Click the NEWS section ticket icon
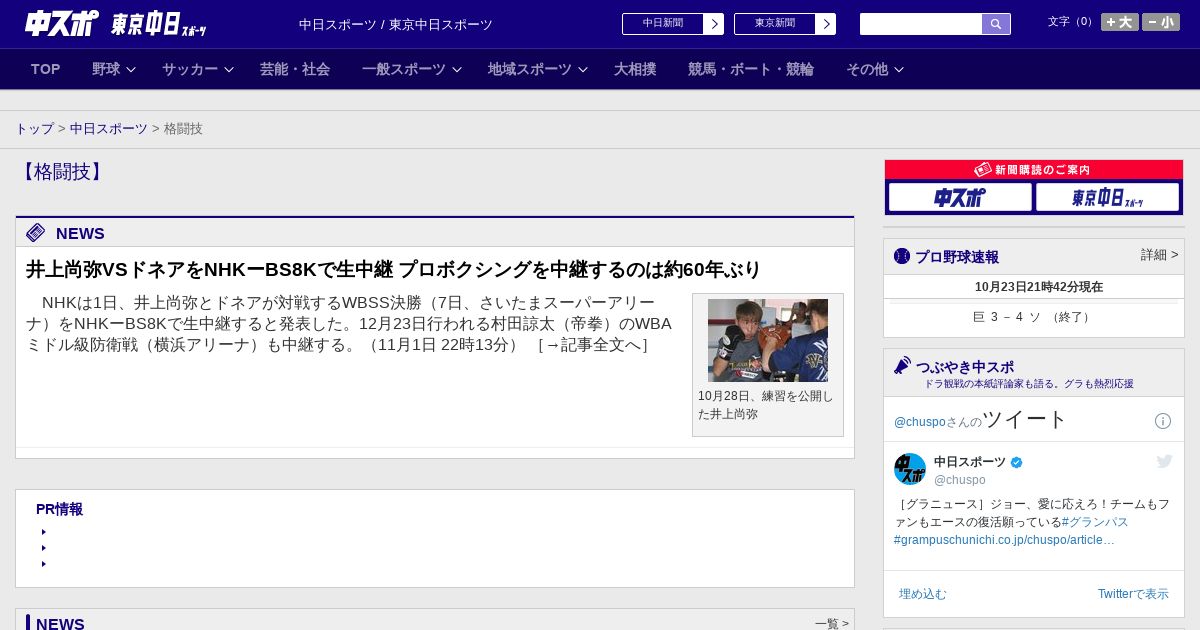Viewport: 1200px width, 630px height. pos(36,233)
